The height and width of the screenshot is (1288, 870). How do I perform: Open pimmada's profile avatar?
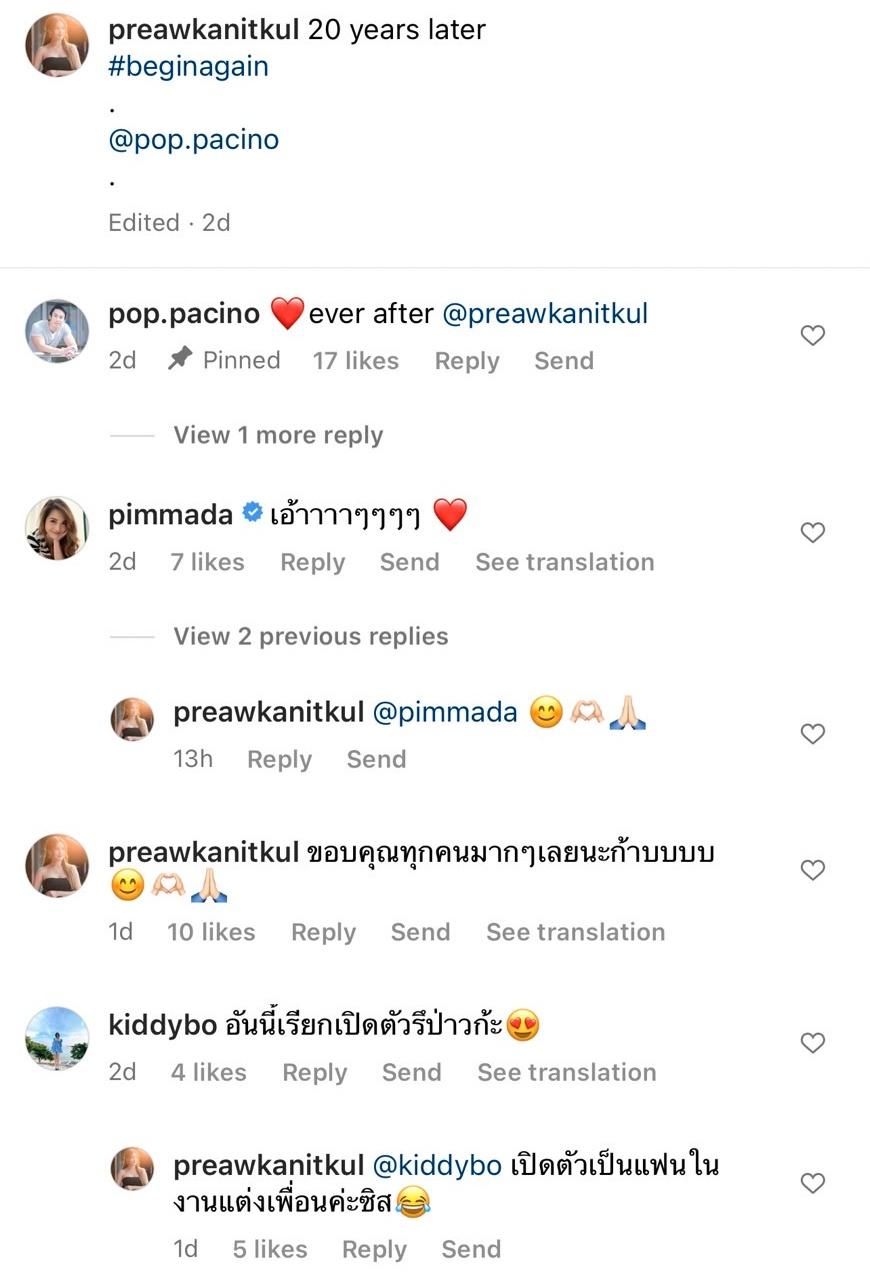pyautogui.click(x=57, y=527)
